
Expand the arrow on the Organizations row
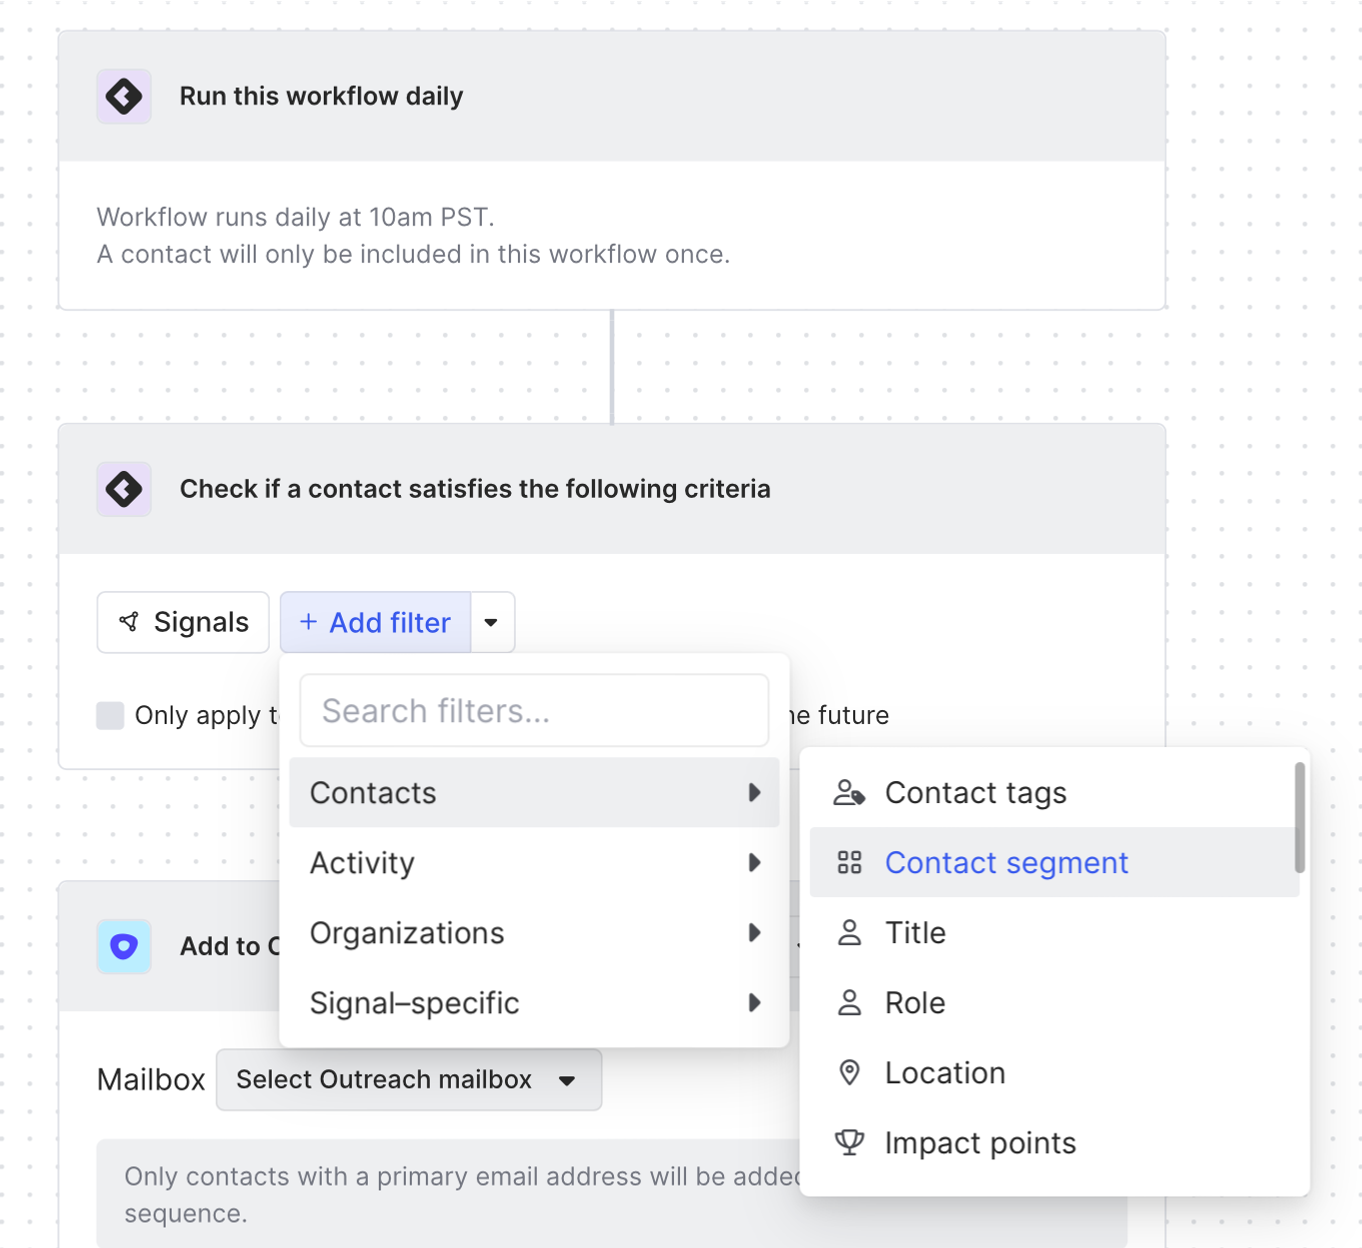pyautogui.click(x=754, y=932)
